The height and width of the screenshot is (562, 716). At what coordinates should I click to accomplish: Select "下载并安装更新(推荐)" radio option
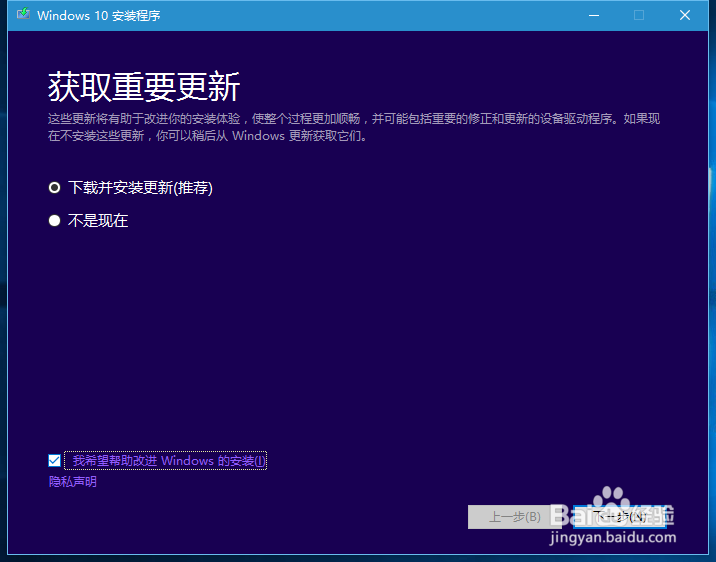(x=54, y=188)
